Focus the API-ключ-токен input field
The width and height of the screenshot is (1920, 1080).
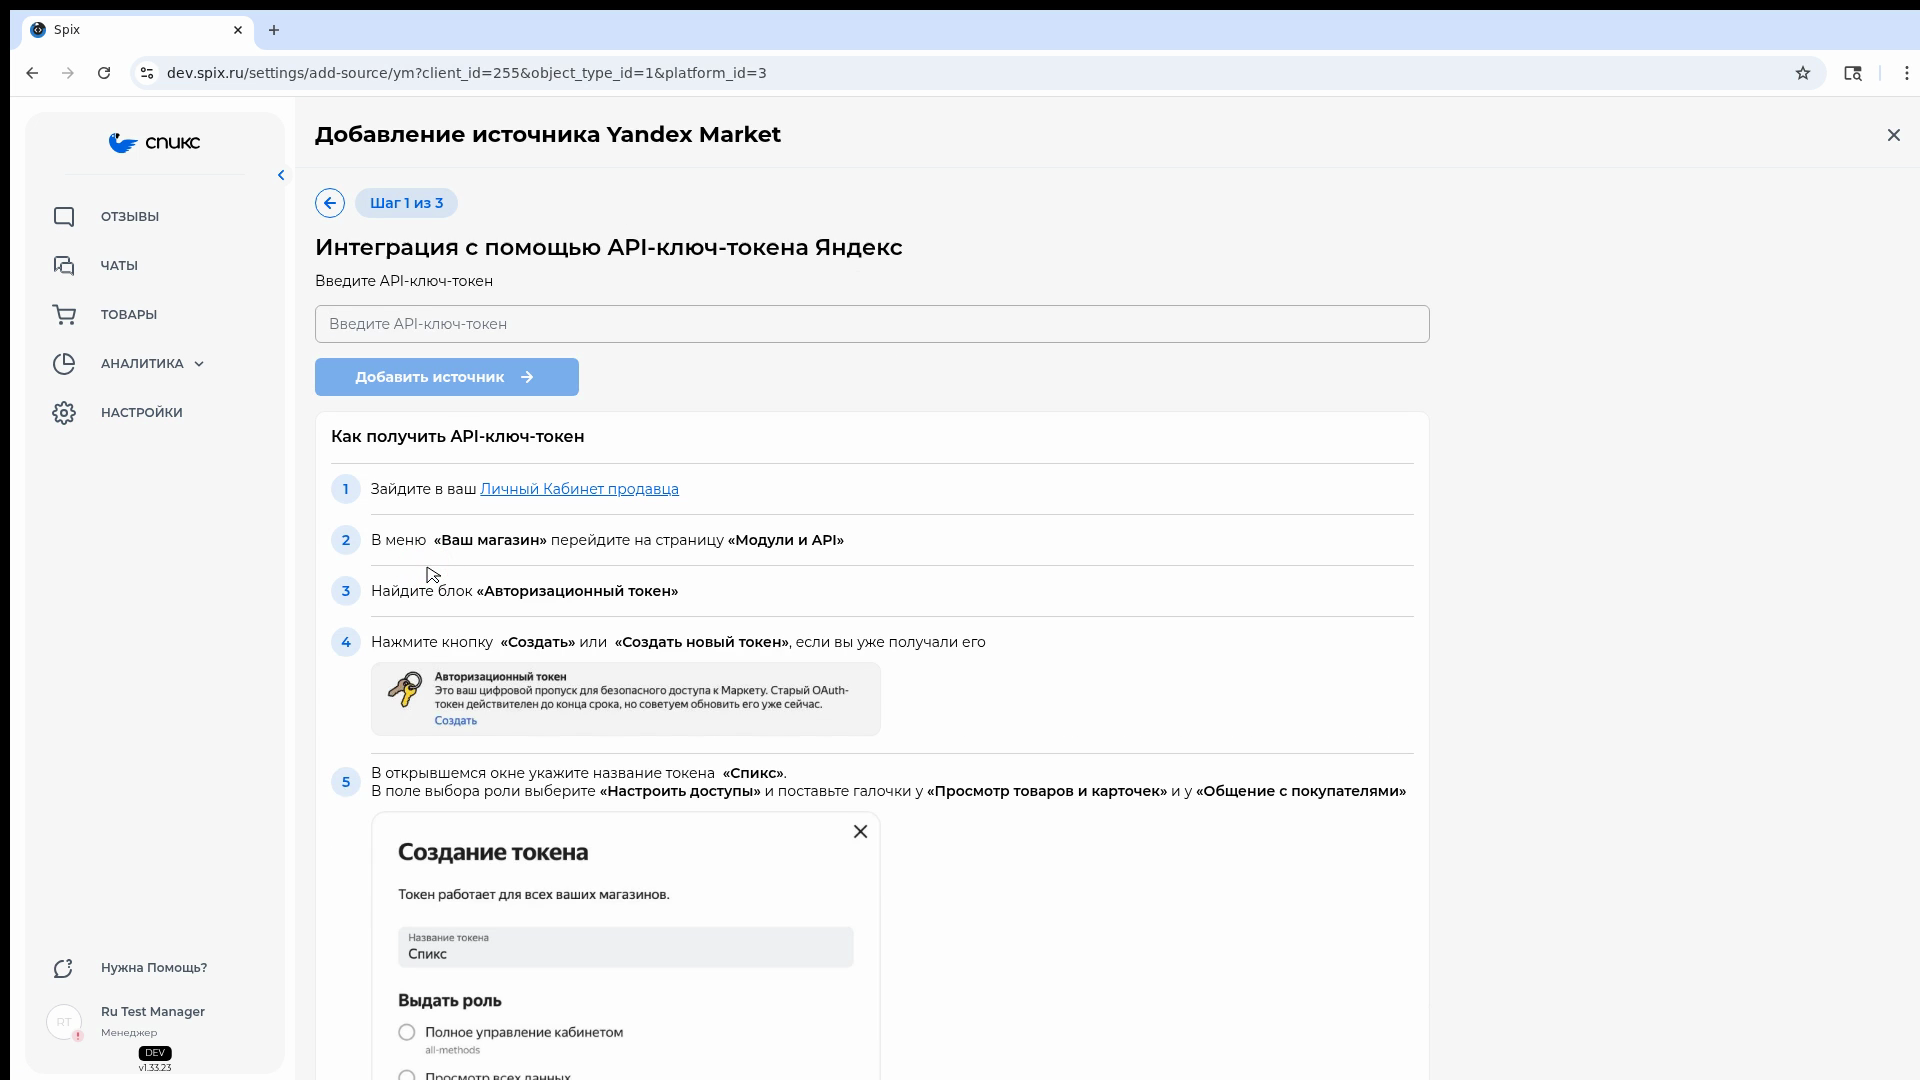(872, 324)
